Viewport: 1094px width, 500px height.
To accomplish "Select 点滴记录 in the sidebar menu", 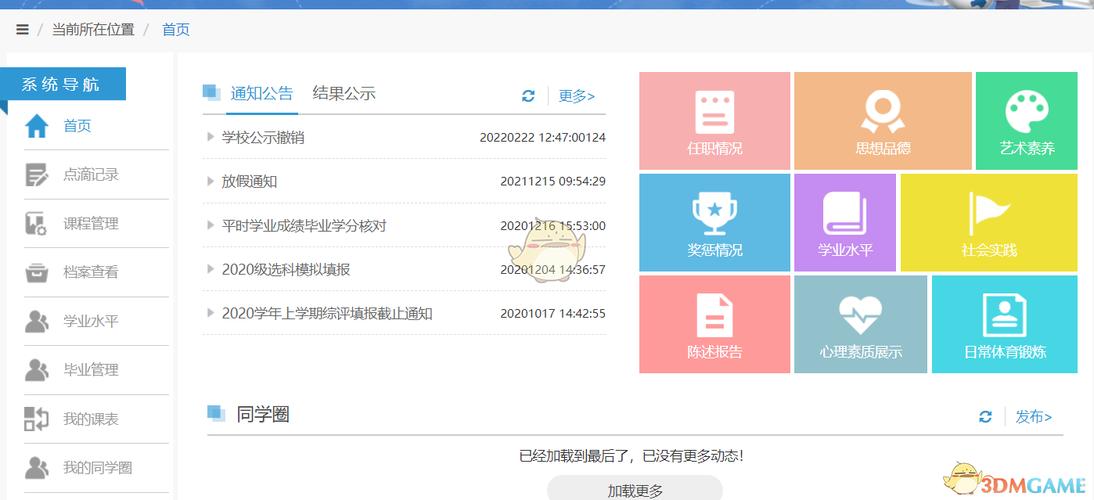I will (91, 175).
